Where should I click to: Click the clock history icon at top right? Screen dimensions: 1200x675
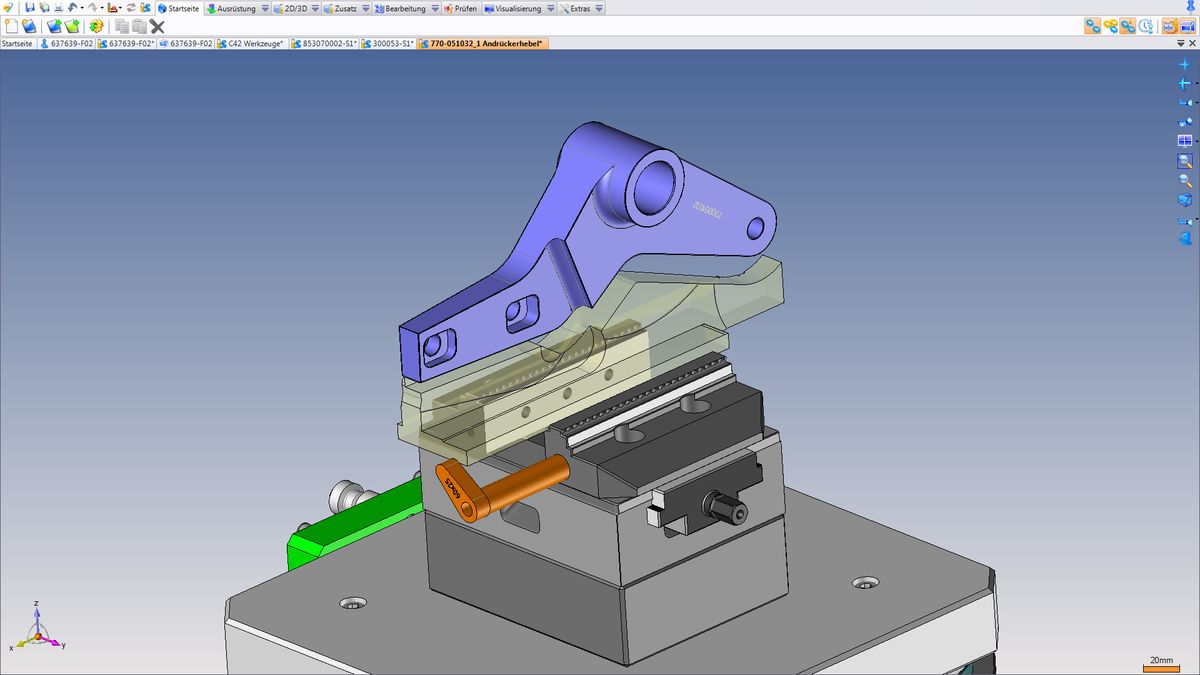click(x=1145, y=26)
